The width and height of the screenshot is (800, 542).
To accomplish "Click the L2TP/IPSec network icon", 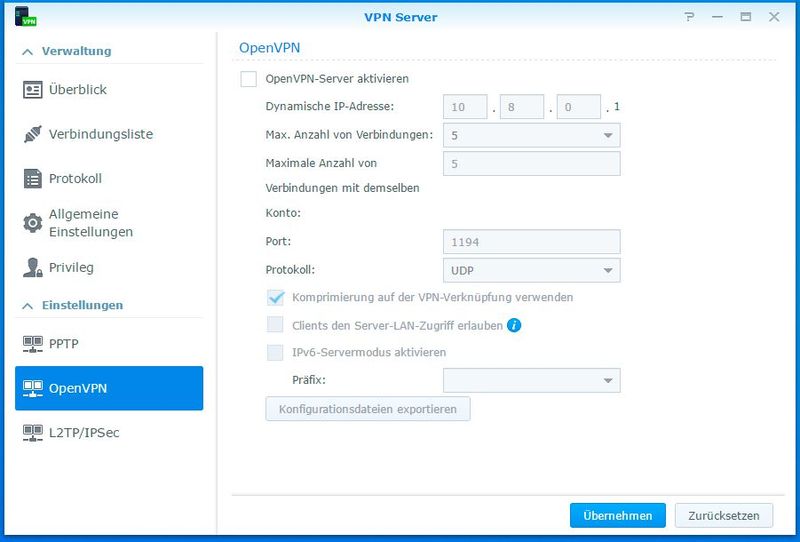I will coord(33,433).
